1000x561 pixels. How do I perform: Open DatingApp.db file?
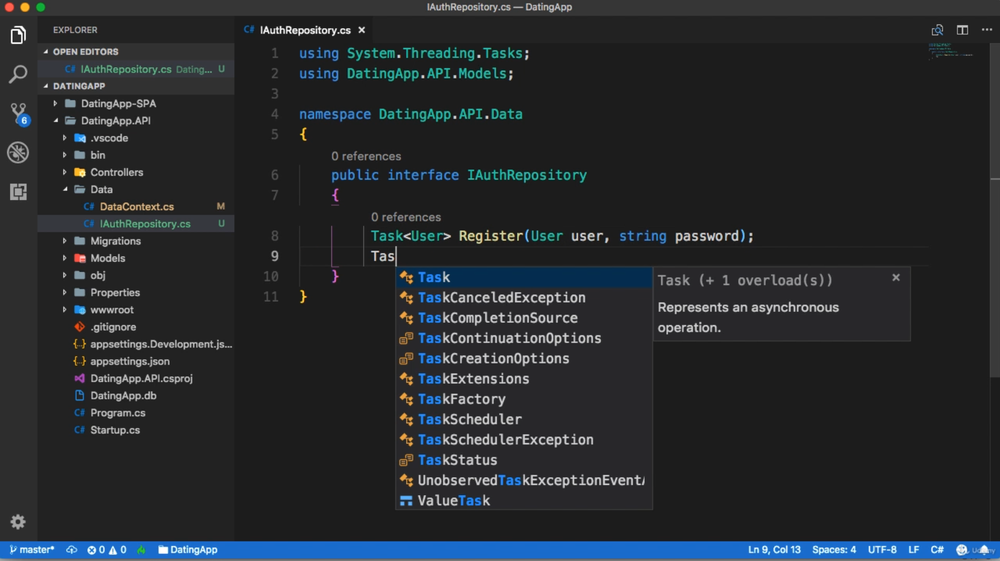point(136,396)
